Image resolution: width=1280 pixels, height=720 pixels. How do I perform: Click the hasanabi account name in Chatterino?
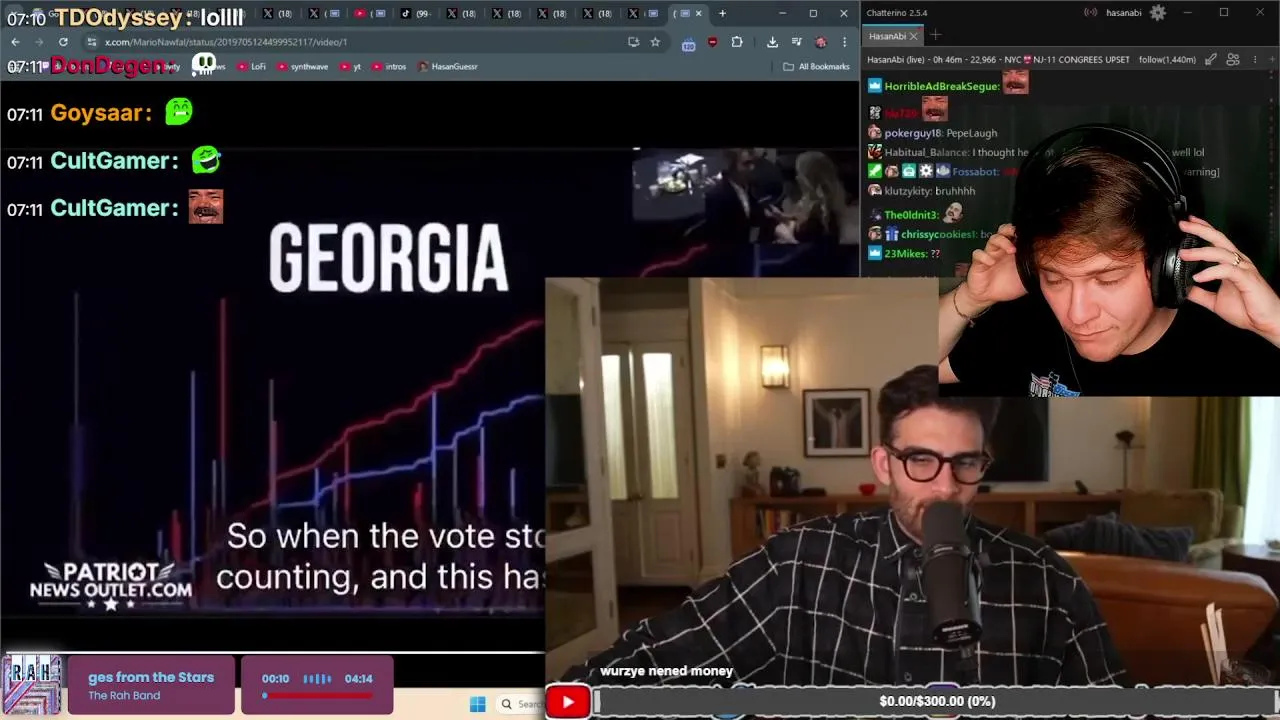tap(1124, 13)
